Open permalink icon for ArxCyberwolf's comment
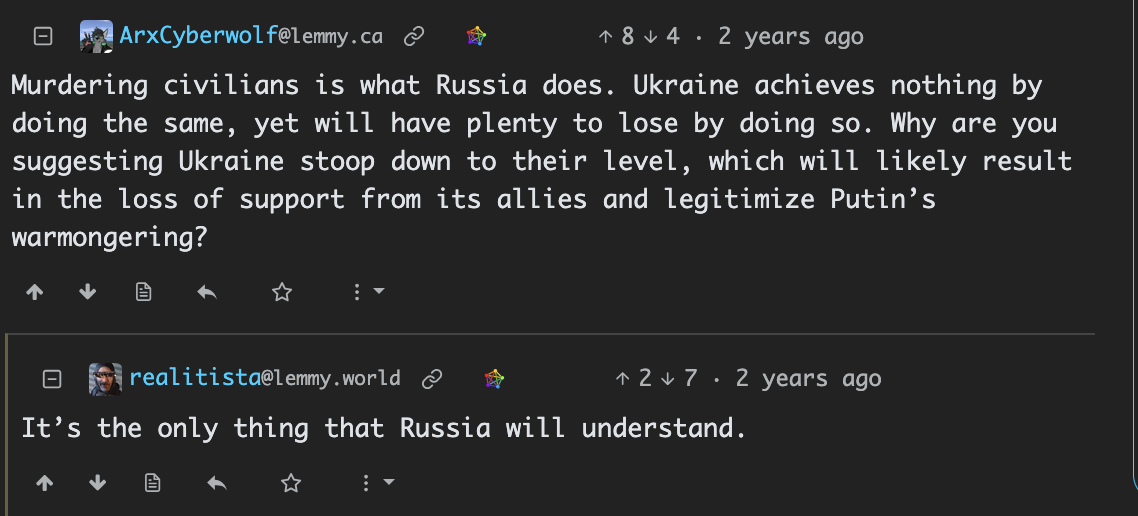1138x516 pixels. (x=414, y=37)
